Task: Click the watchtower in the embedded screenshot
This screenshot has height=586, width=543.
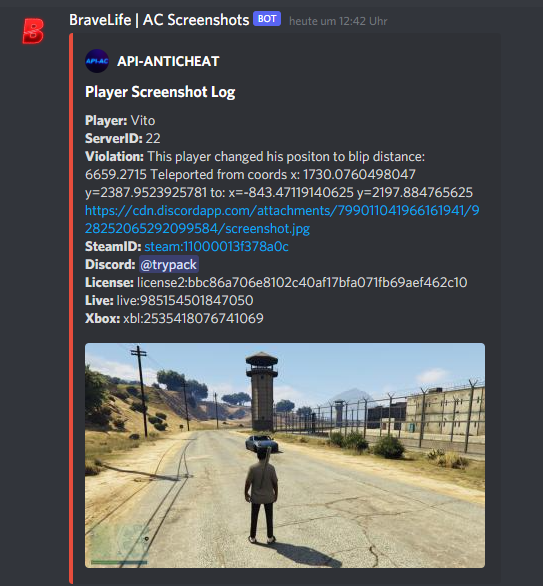Action: click(262, 391)
